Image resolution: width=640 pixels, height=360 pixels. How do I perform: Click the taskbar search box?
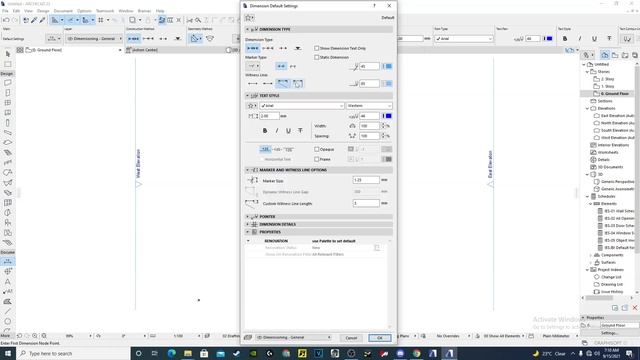pyautogui.click(x=73, y=353)
